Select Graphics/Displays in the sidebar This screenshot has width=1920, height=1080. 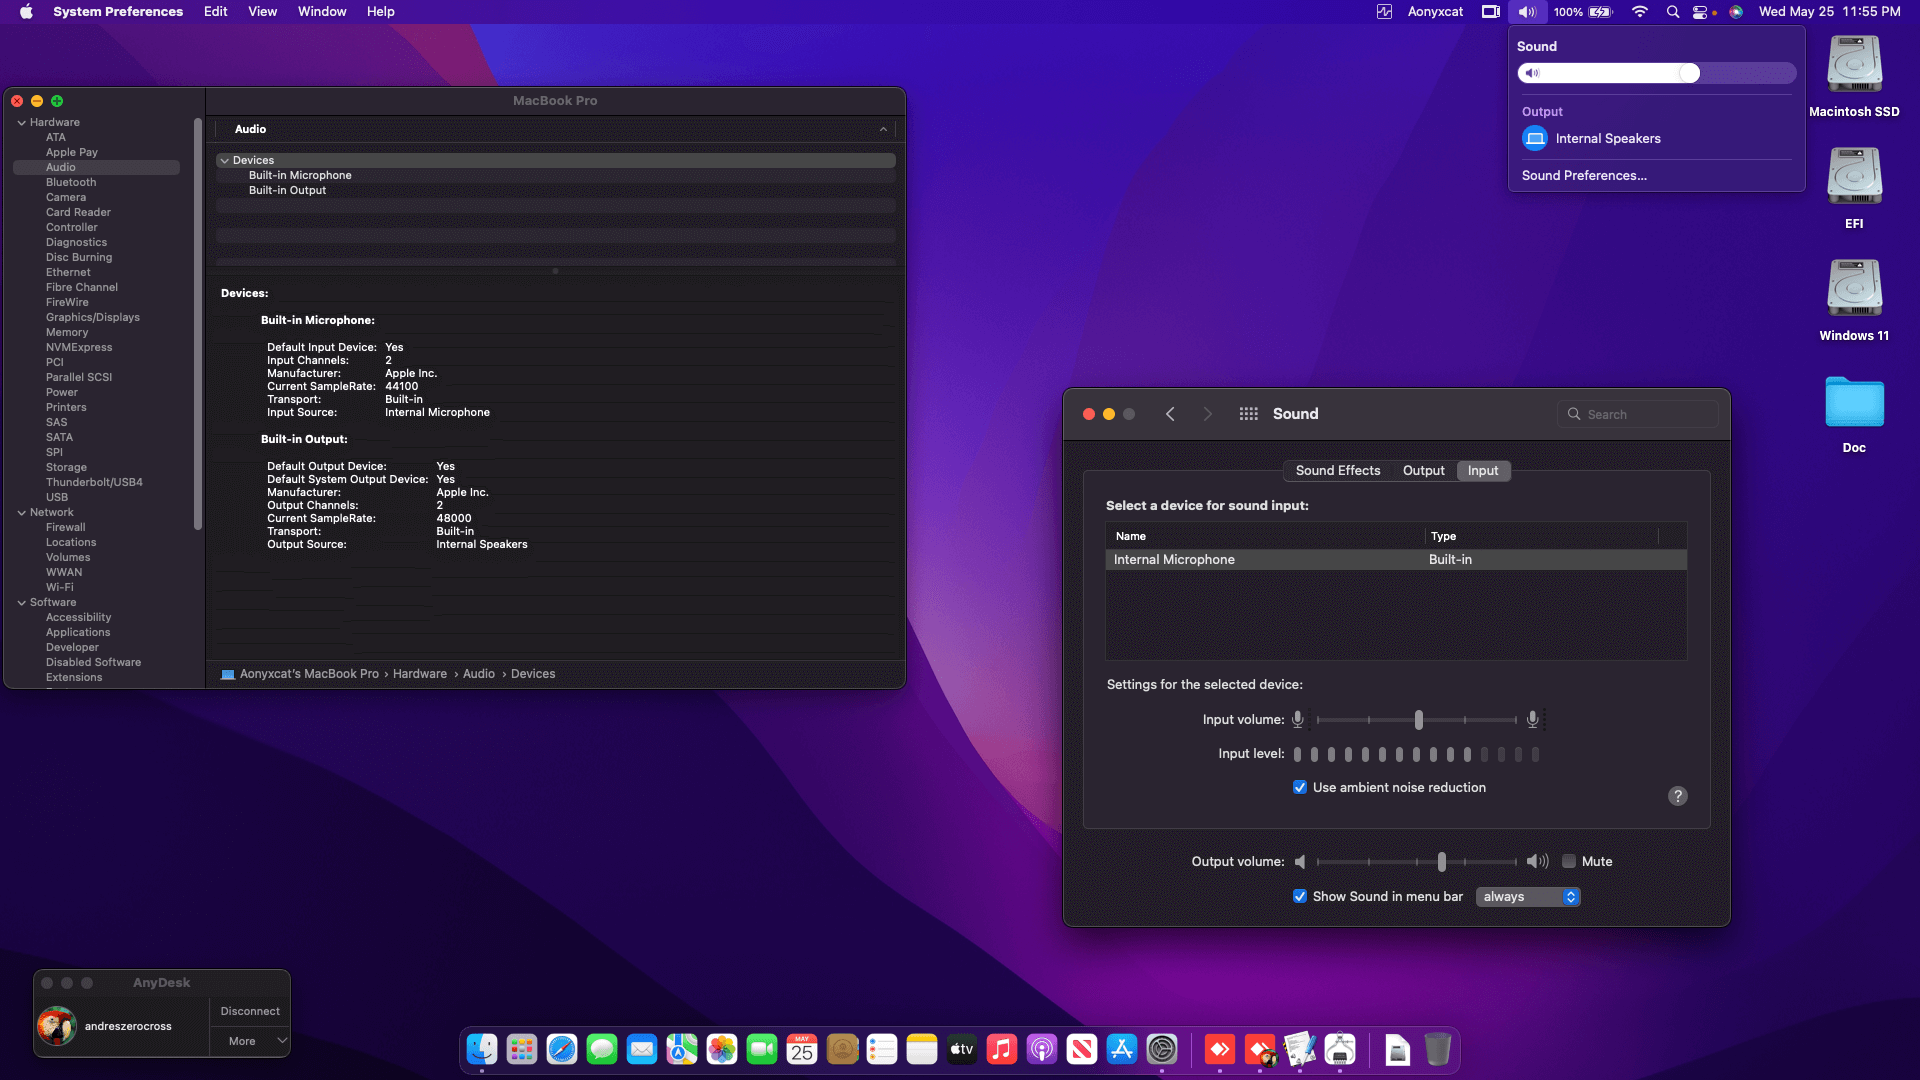[93, 318]
